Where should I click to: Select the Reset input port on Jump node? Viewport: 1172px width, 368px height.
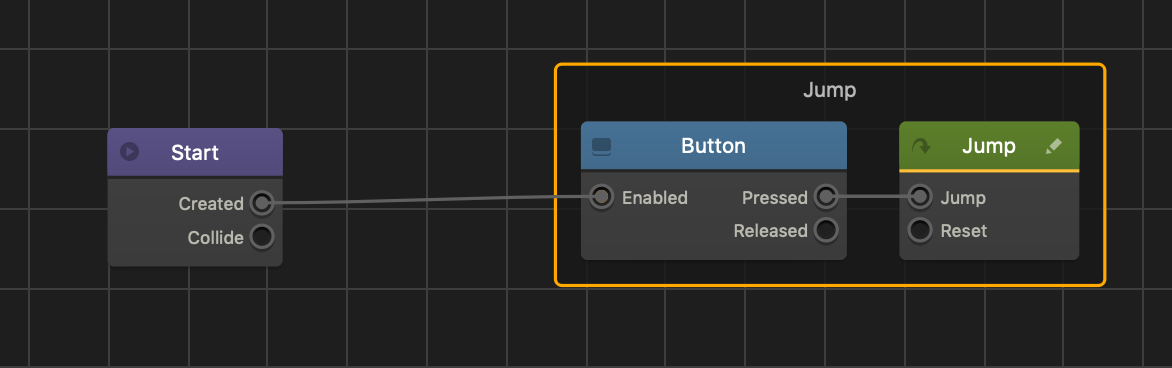click(920, 230)
